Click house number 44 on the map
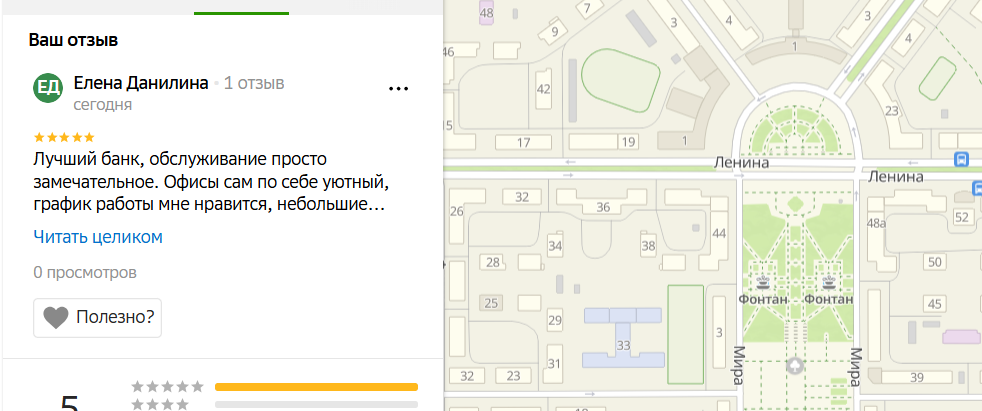982x411 pixels. (719, 234)
